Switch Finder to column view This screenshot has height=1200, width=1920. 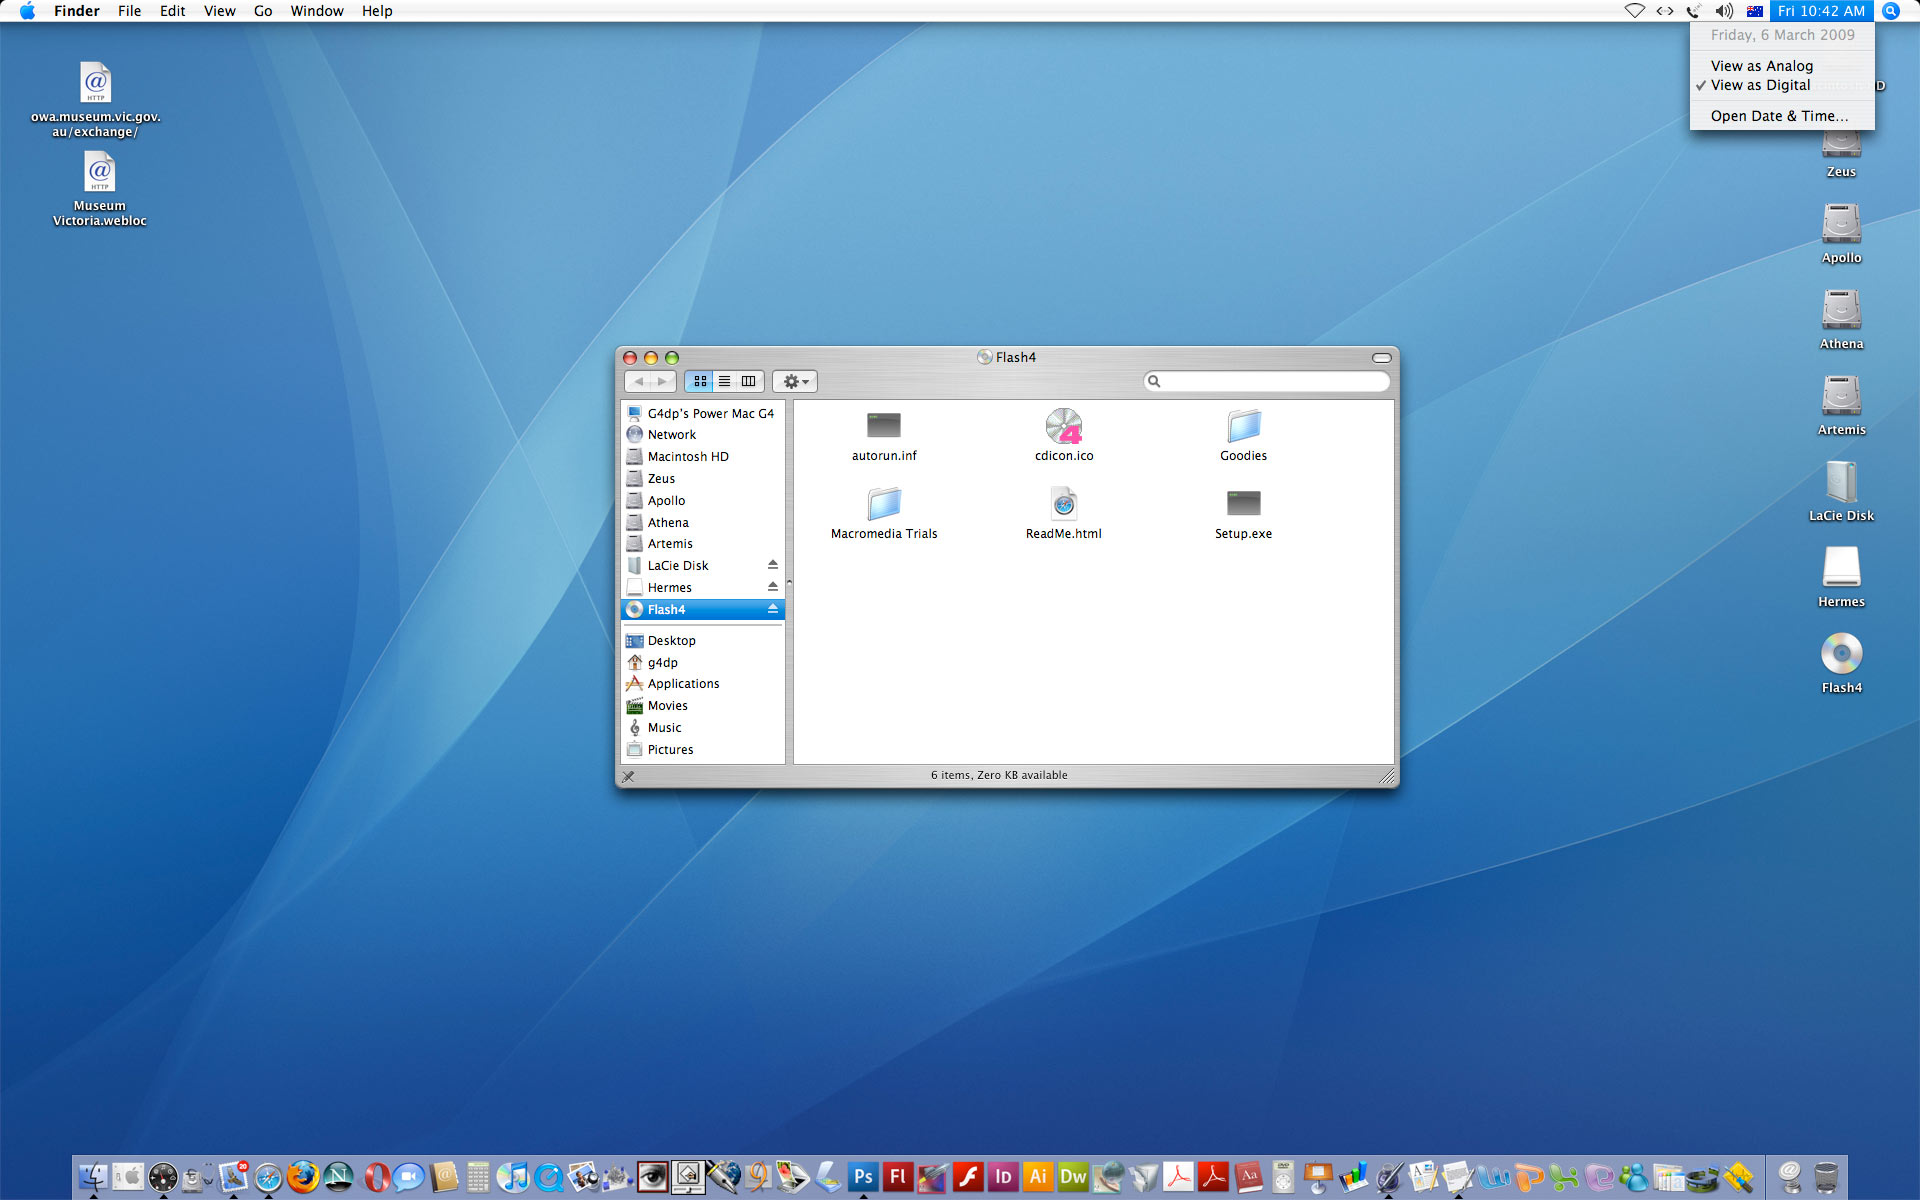tap(748, 381)
